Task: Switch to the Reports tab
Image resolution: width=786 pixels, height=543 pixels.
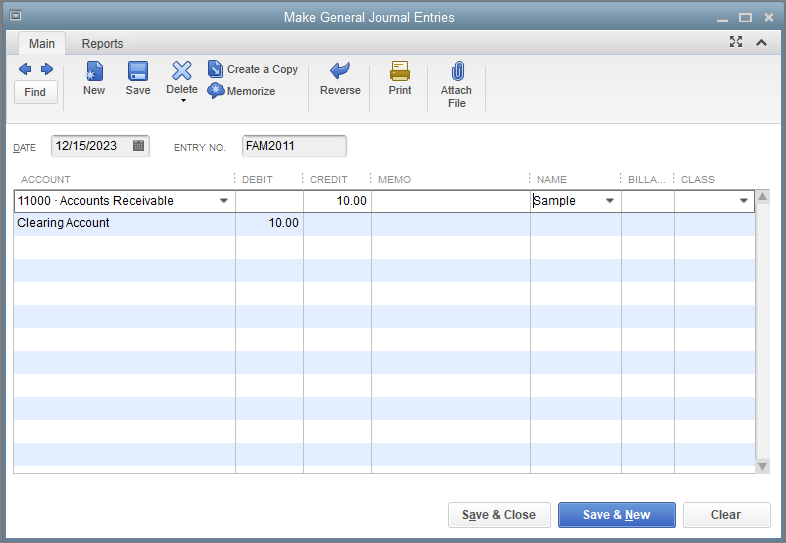Action: (x=102, y=44)
